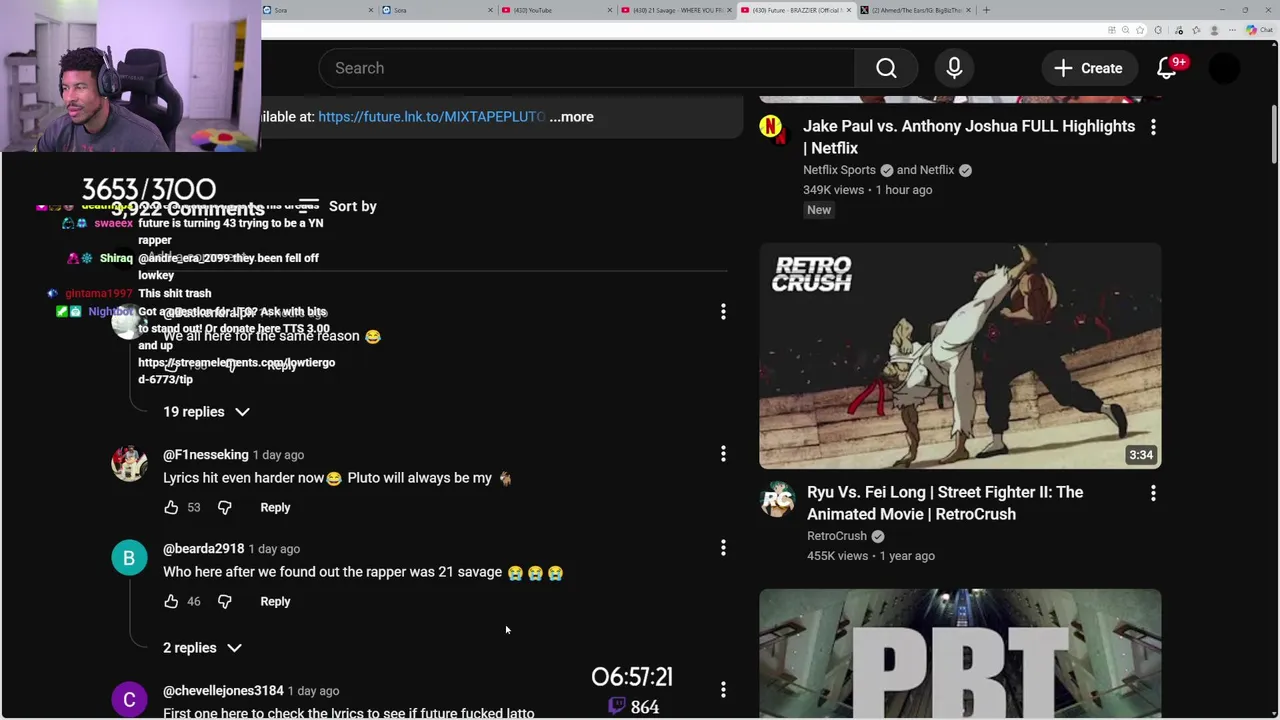
Task: Open Copilot Chat in browser toolbar
Action: [x=1258, y=31]
